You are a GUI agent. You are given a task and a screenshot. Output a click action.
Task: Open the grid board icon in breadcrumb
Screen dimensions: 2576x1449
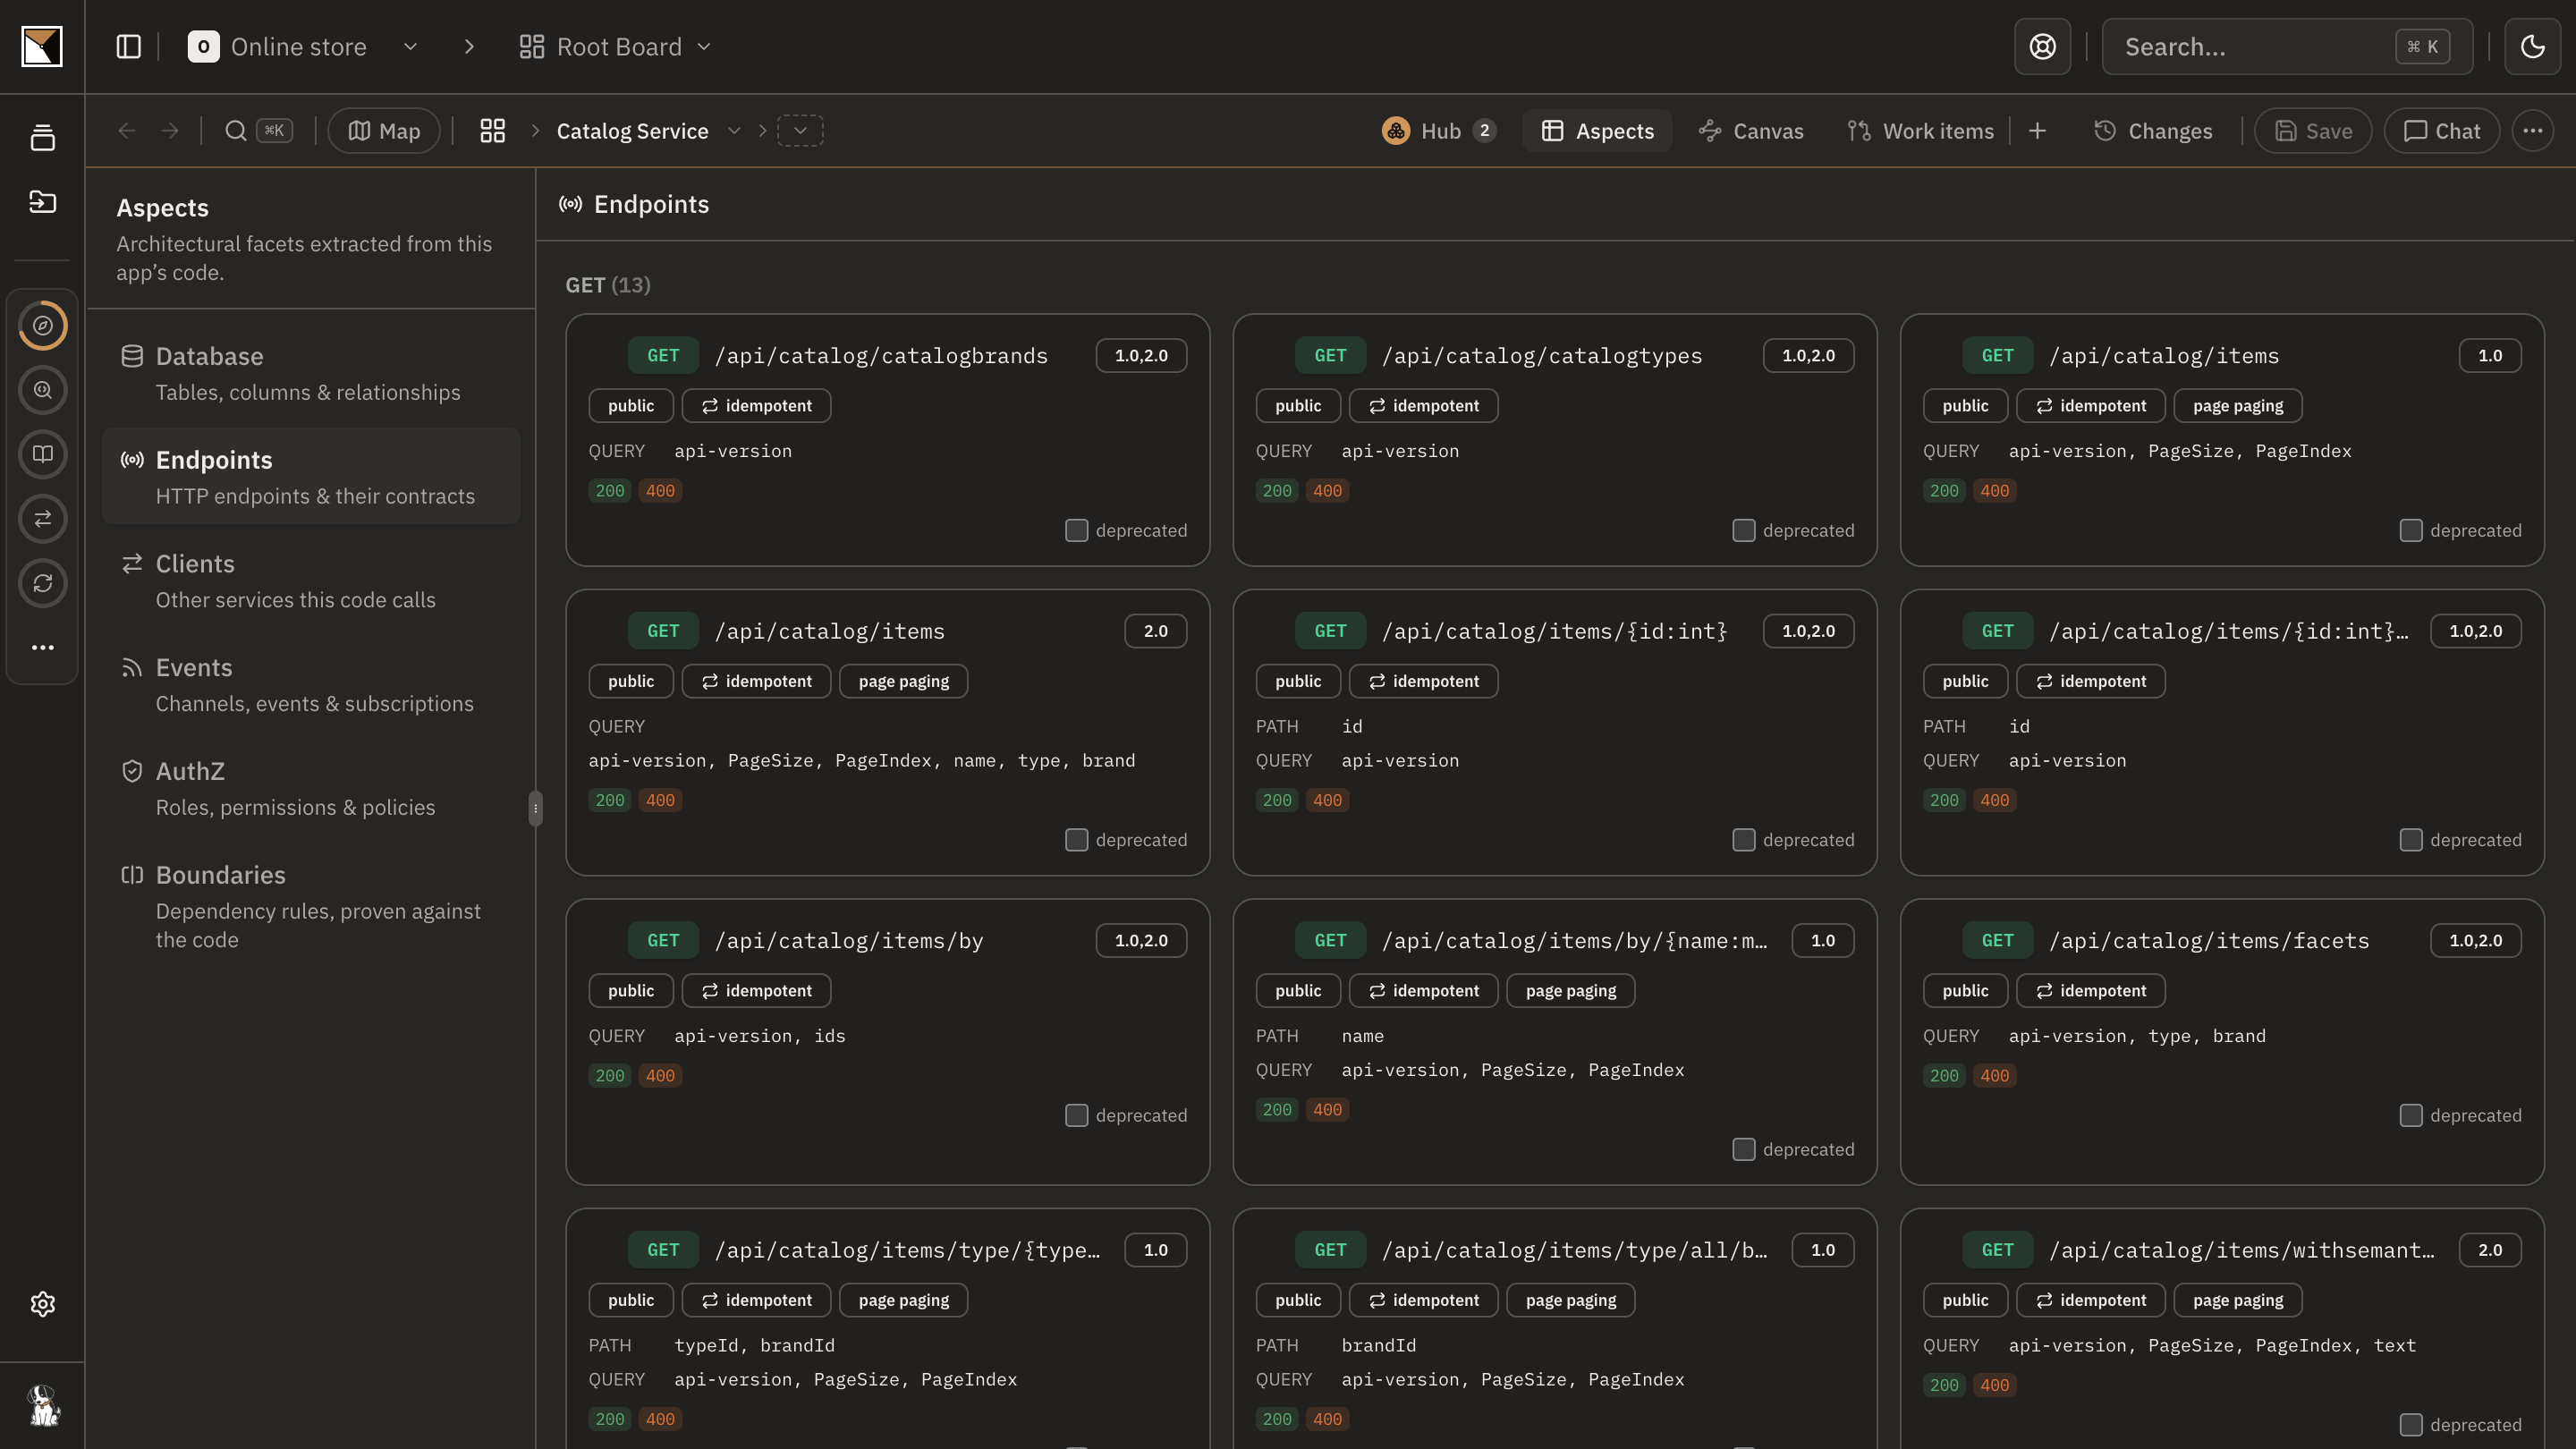click(x=492, y=131)
